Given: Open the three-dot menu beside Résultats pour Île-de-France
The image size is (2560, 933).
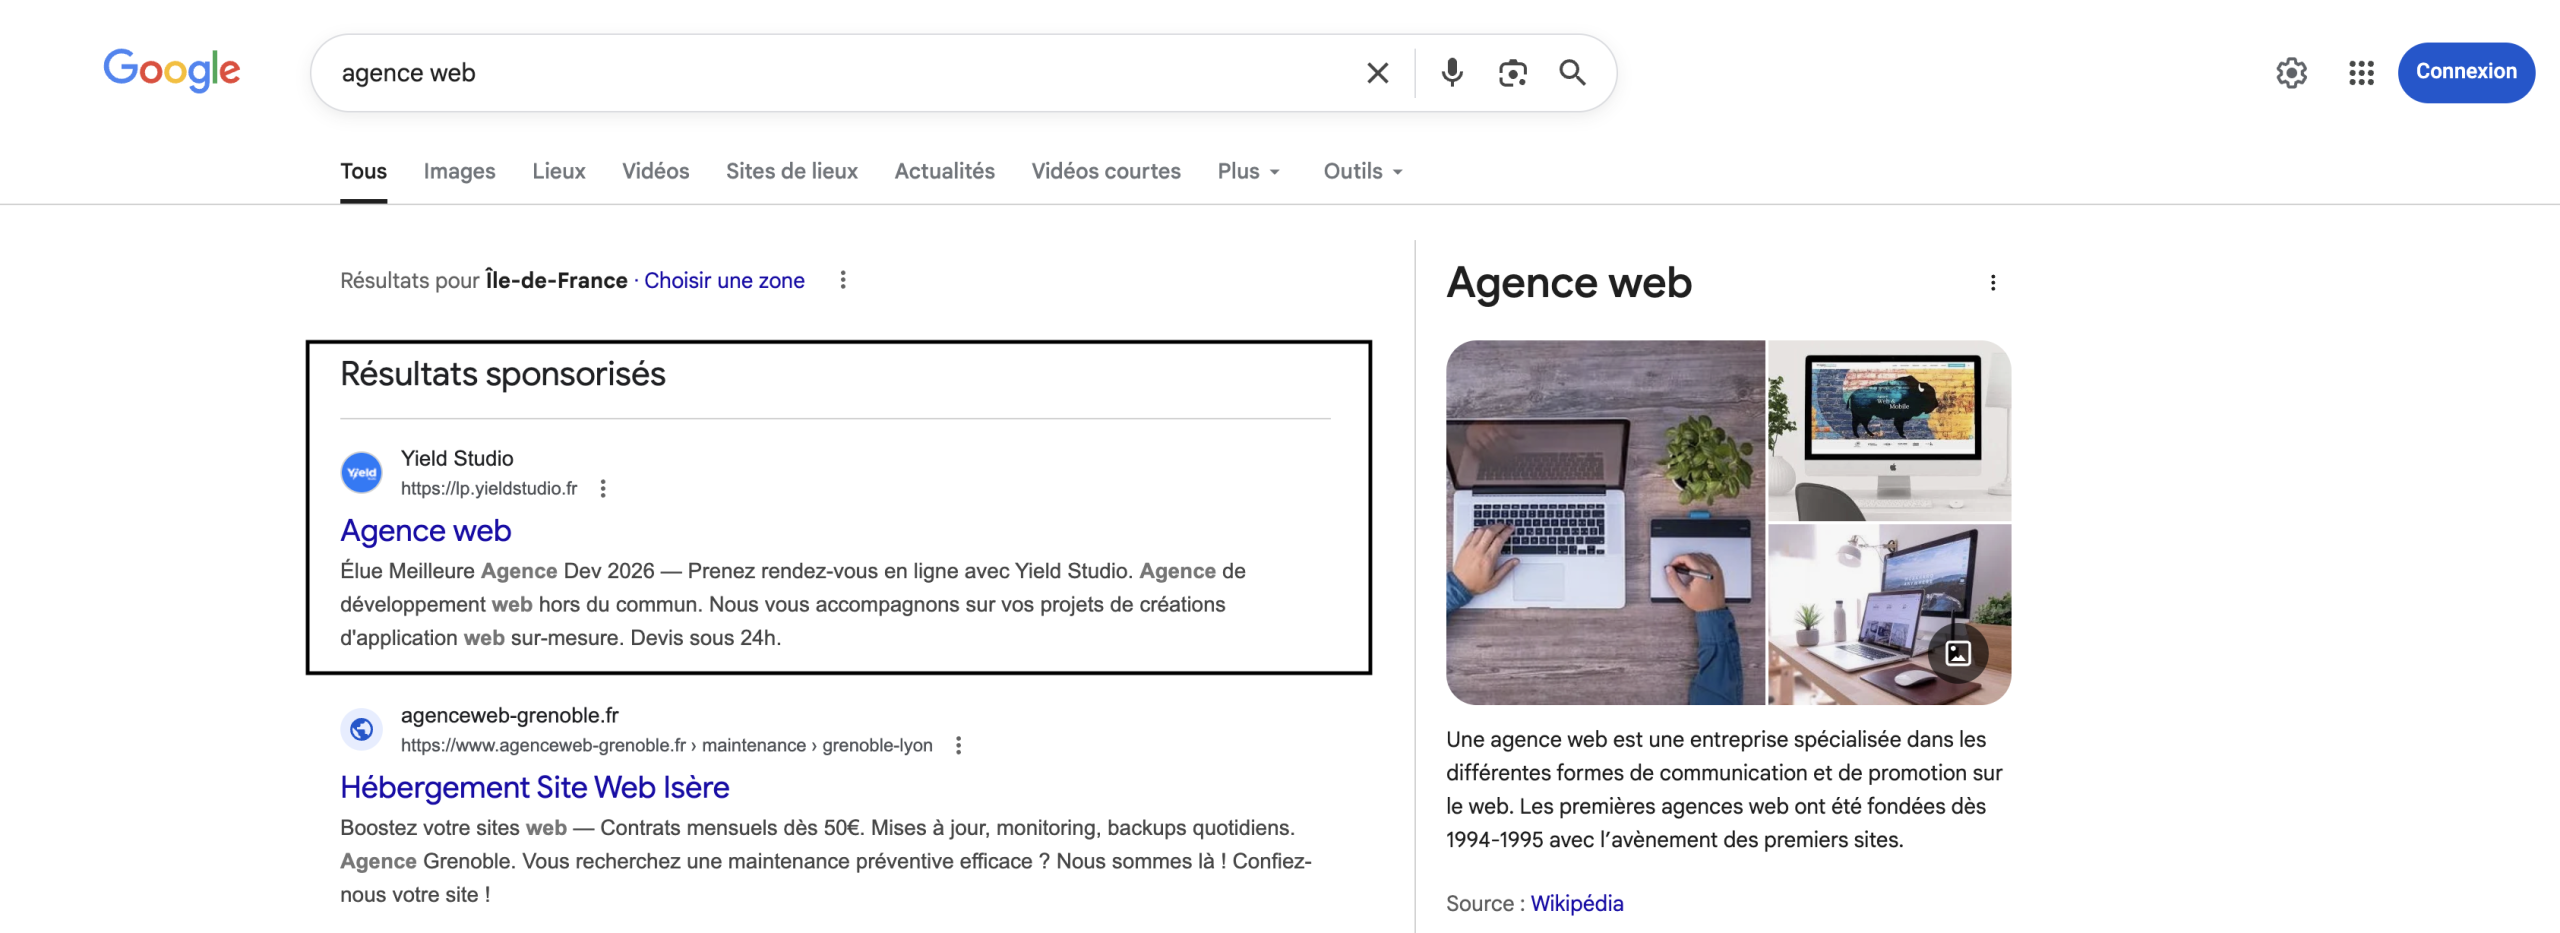Looking at the screenshot, I should (843, 281).
